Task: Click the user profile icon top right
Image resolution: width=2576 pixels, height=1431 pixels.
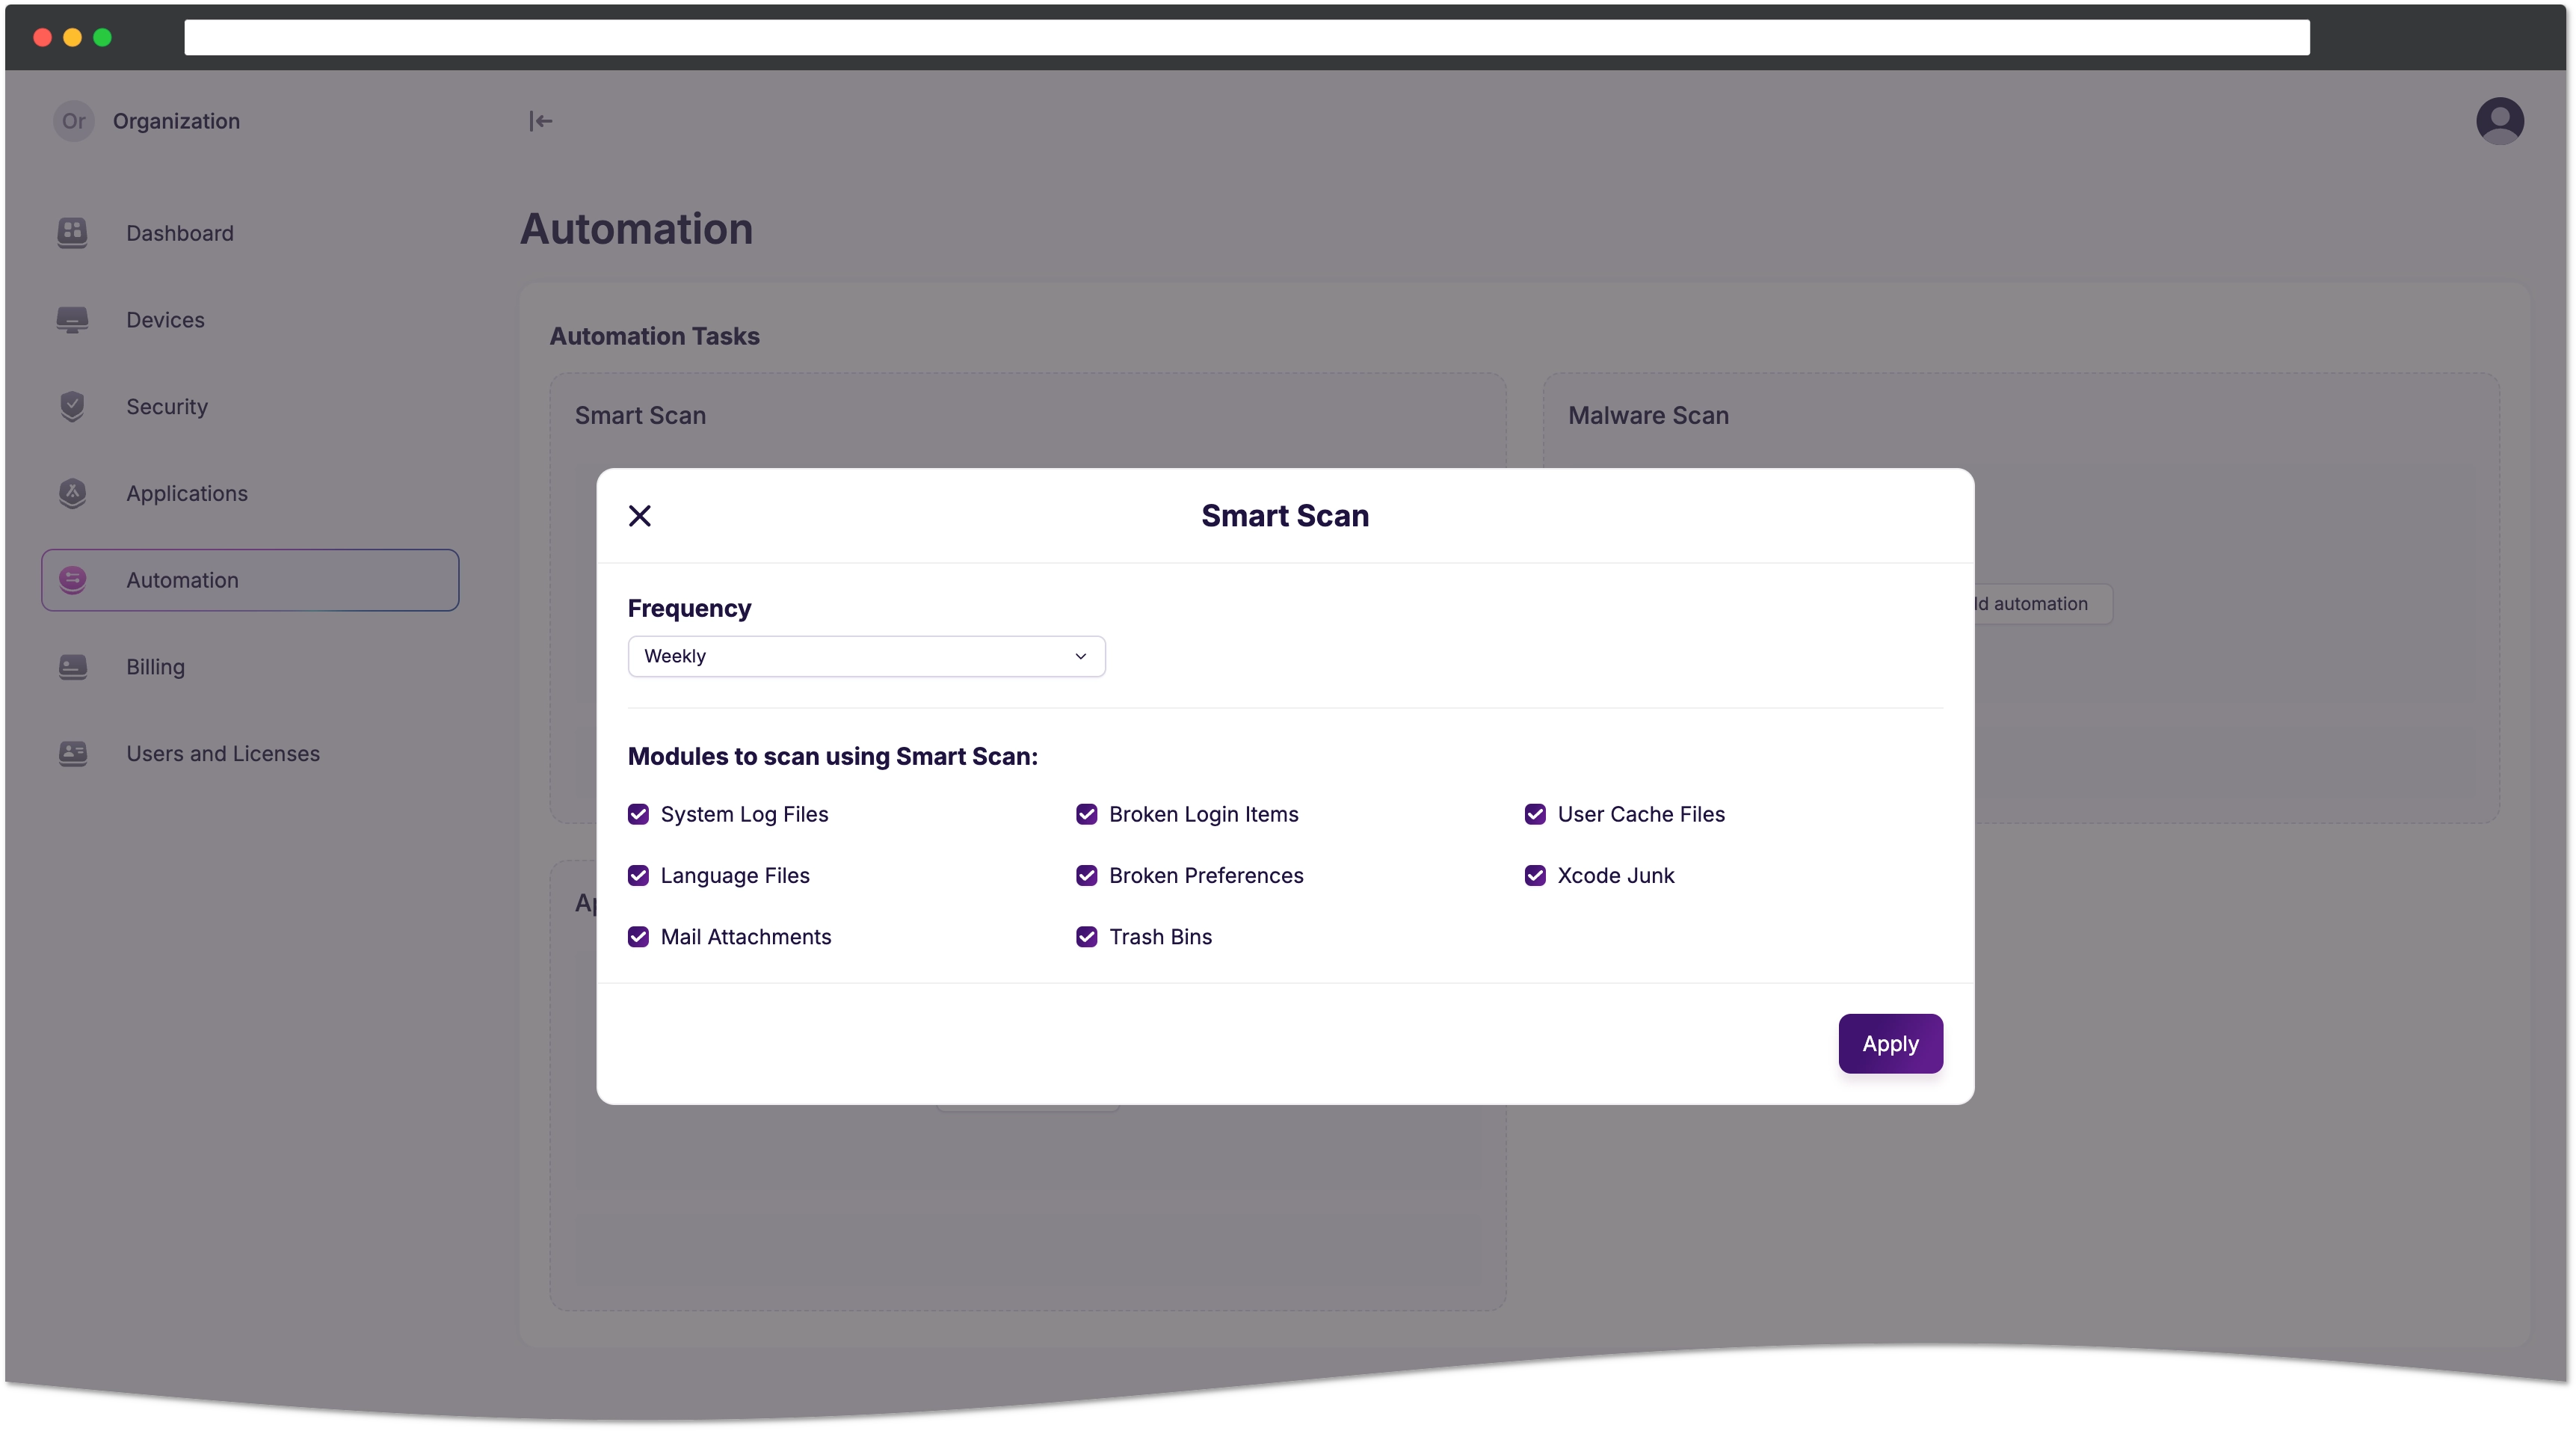Action: 2498,120
